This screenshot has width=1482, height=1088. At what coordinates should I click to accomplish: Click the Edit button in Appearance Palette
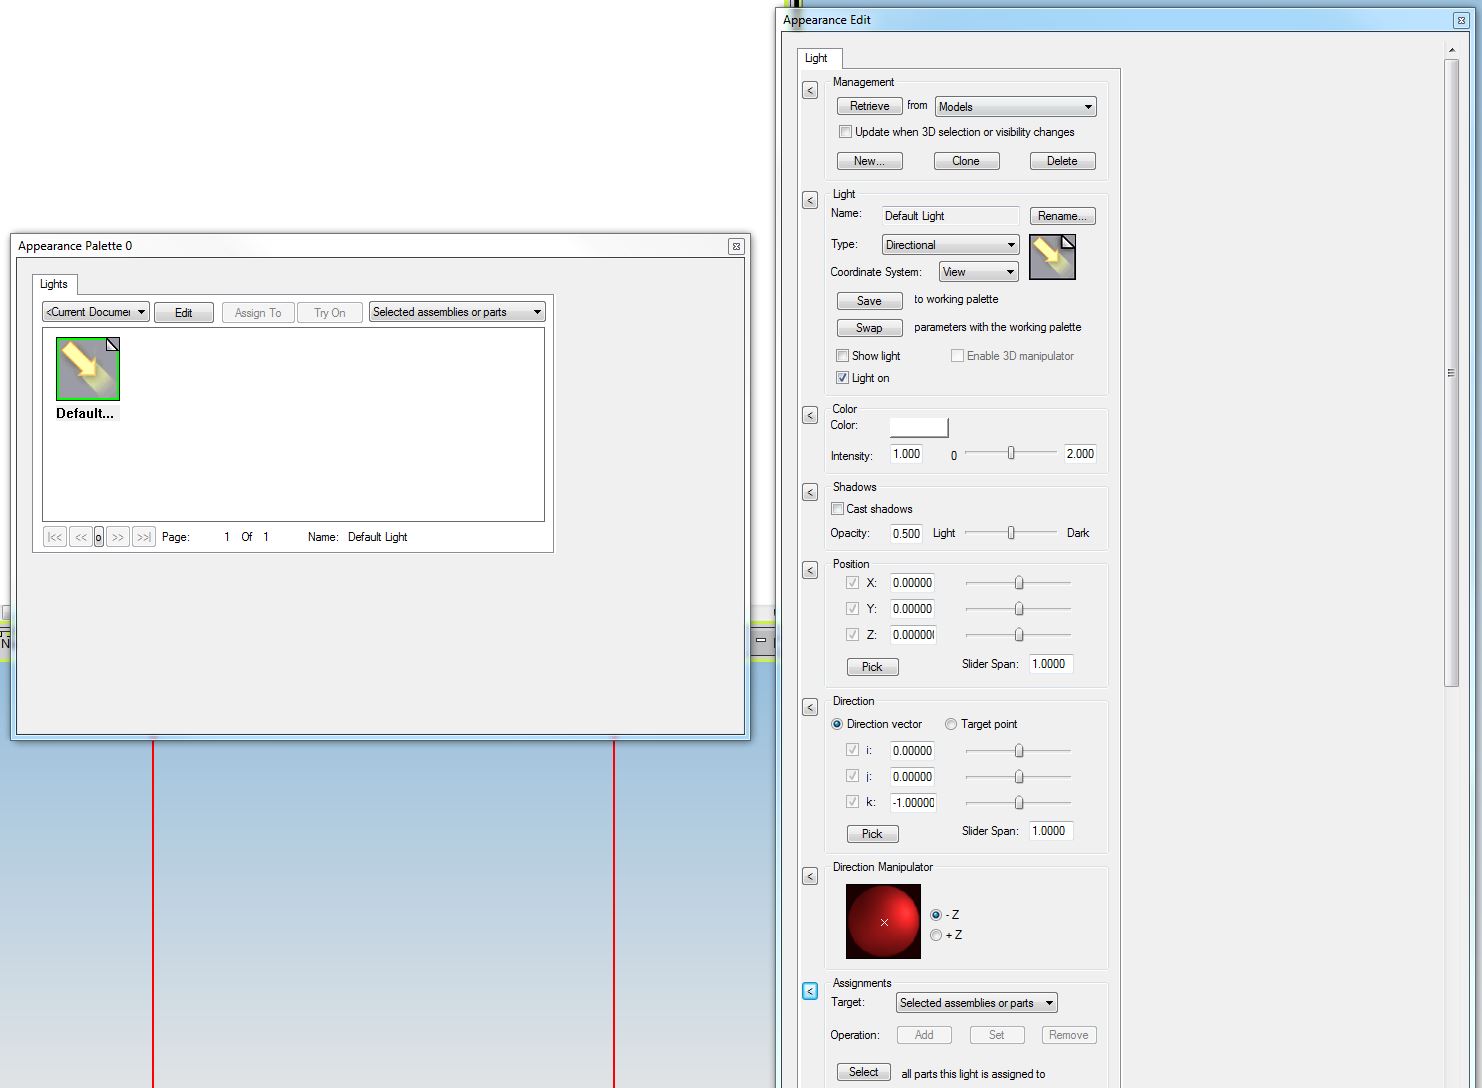coord(184,313)
